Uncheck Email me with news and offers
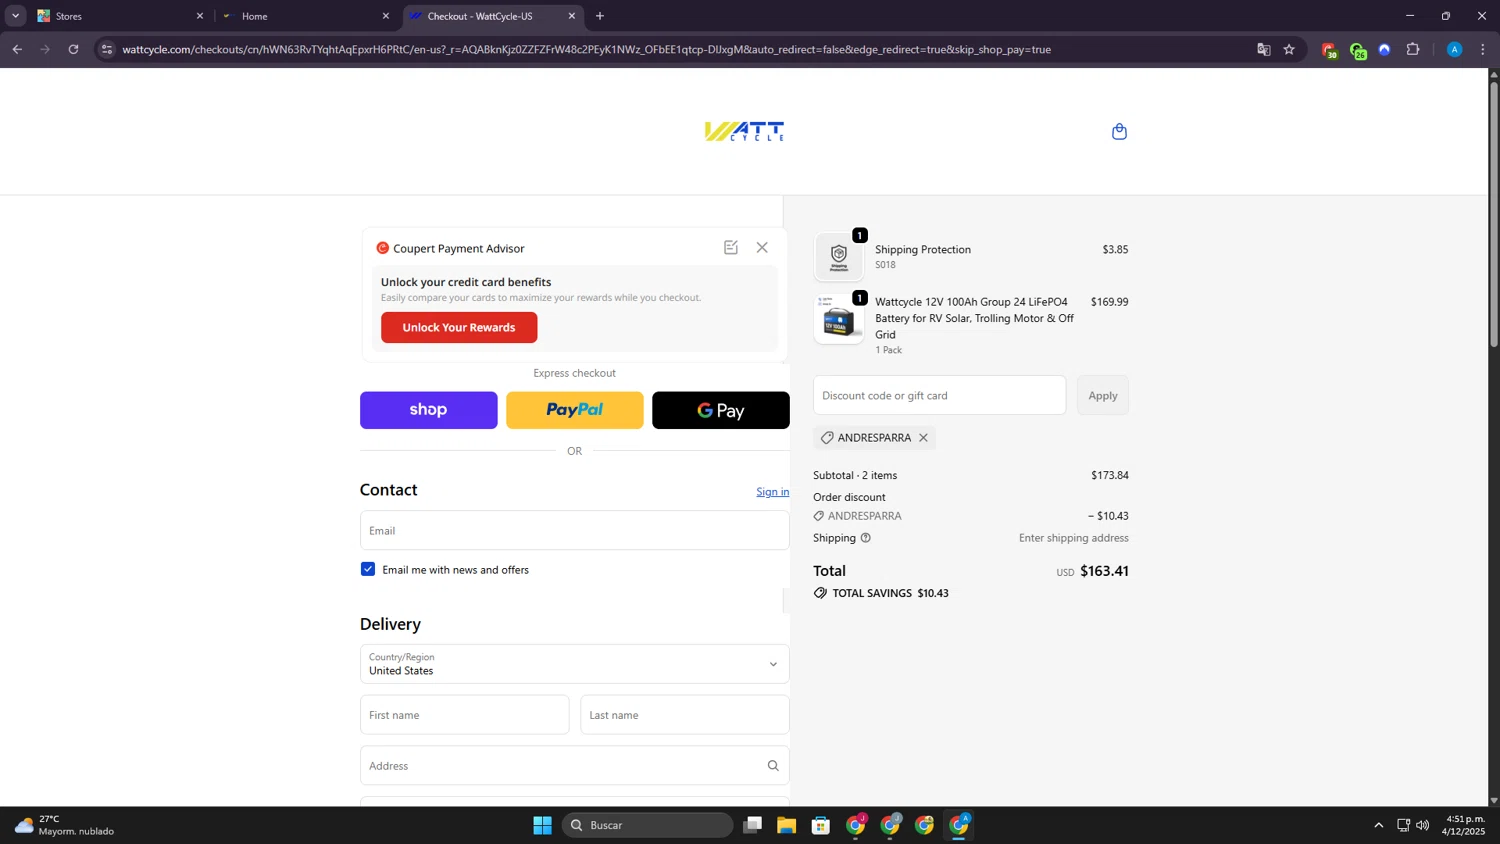 point(368,569)
